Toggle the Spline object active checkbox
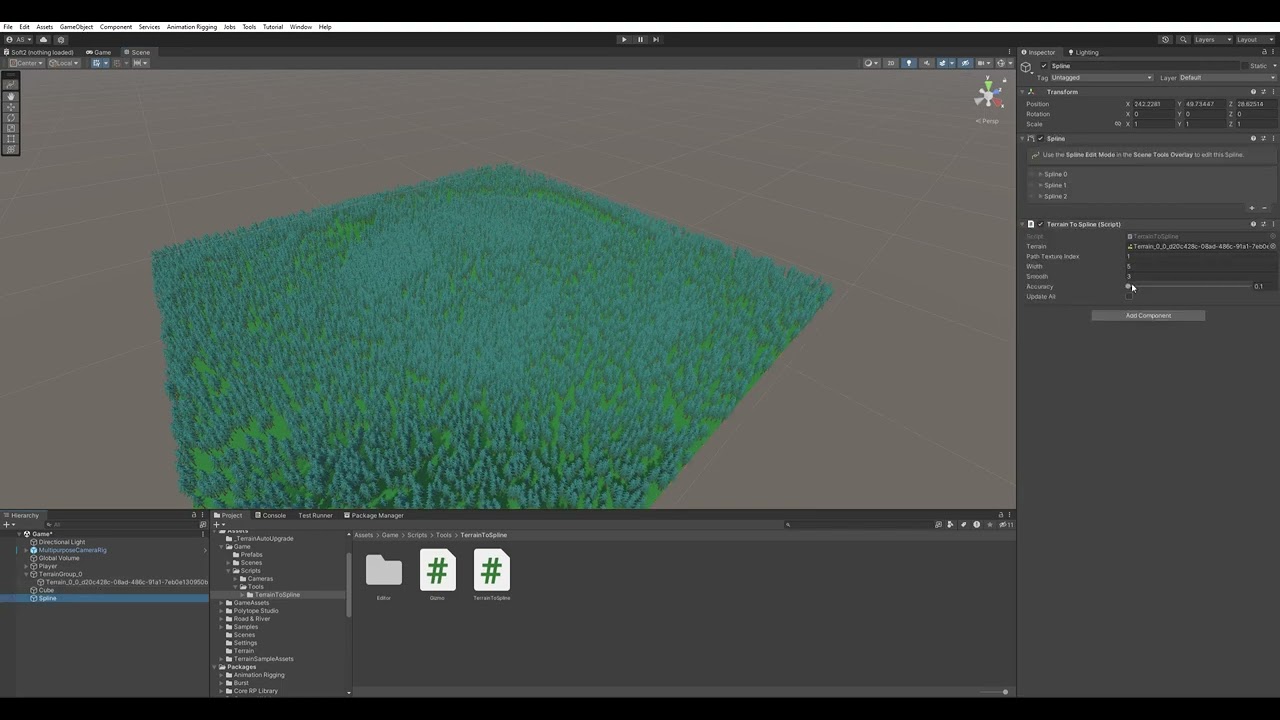Image resolution: width=1280 pixels, height=720 pixels. pos(1044,66)
